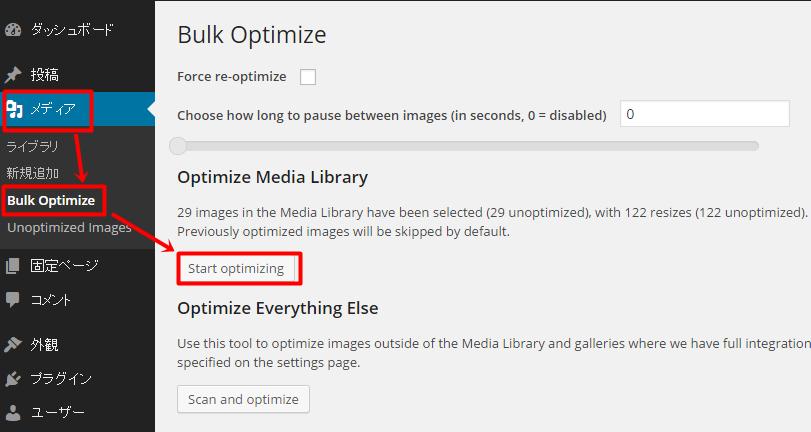Select Bulk Optimize in the sidebar

point(51,201)
